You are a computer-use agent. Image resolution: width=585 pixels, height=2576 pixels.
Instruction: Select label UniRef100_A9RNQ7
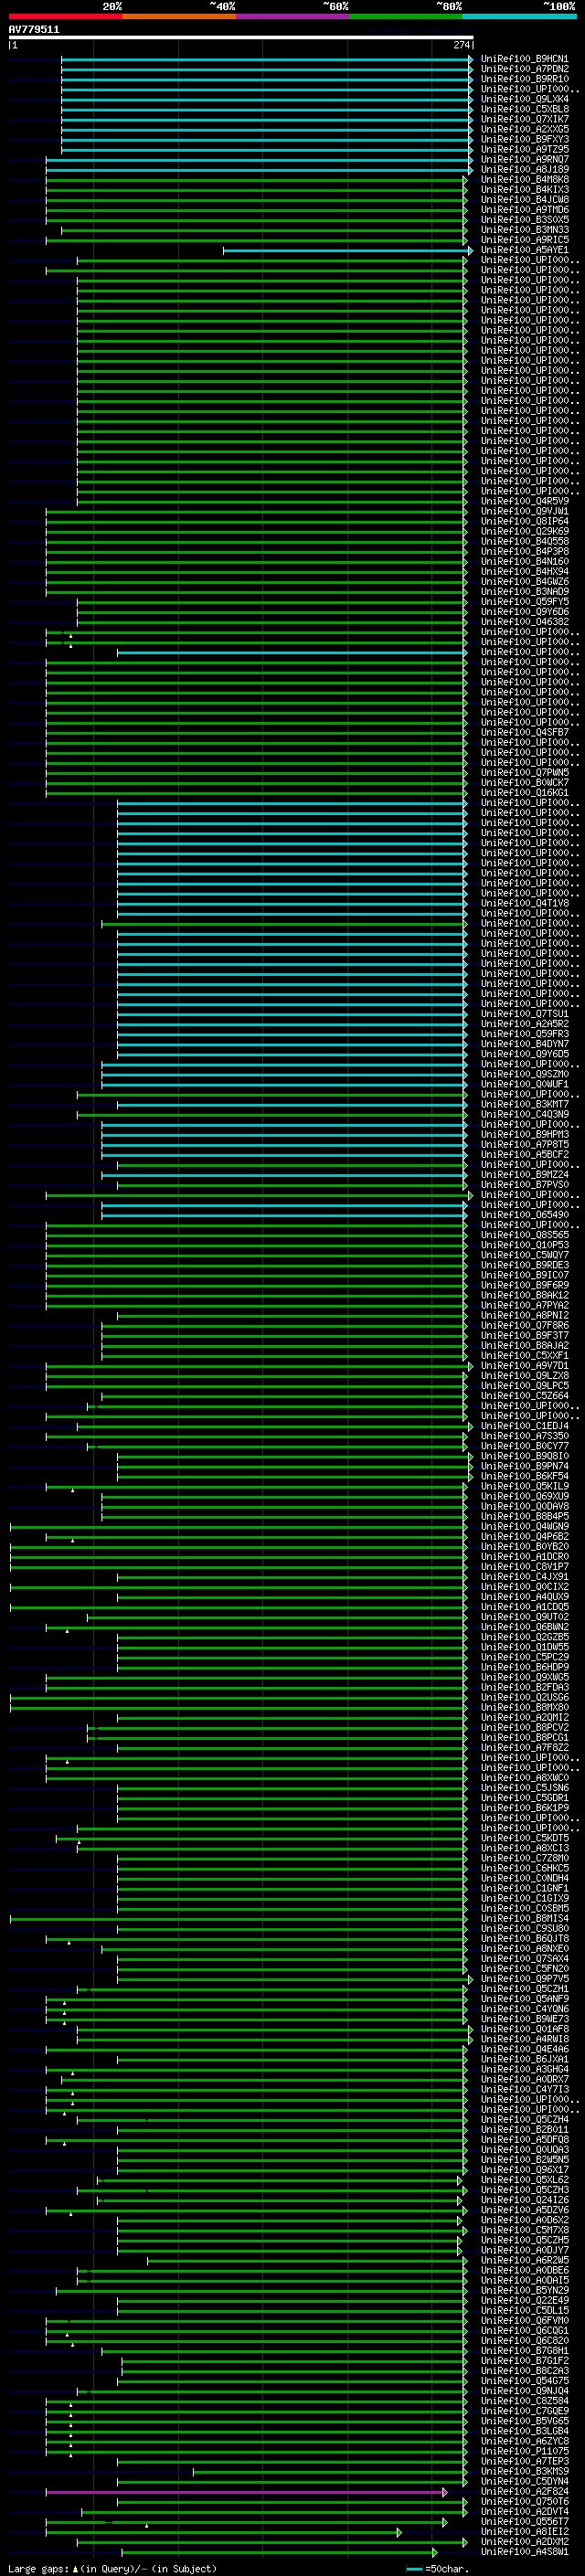524,159
